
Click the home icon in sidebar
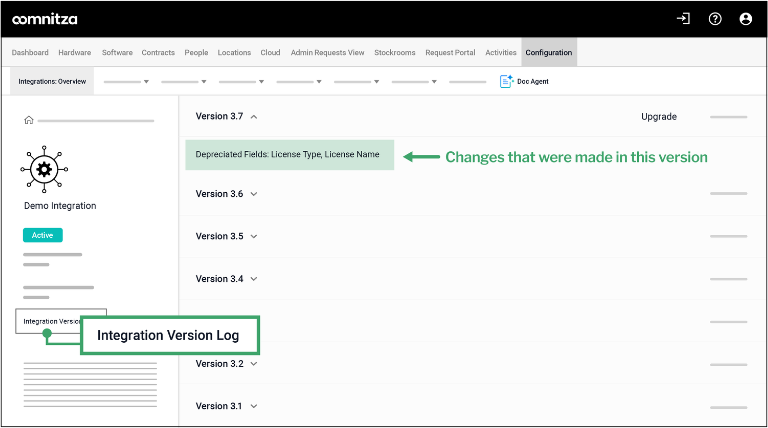[x=29, y=120]
